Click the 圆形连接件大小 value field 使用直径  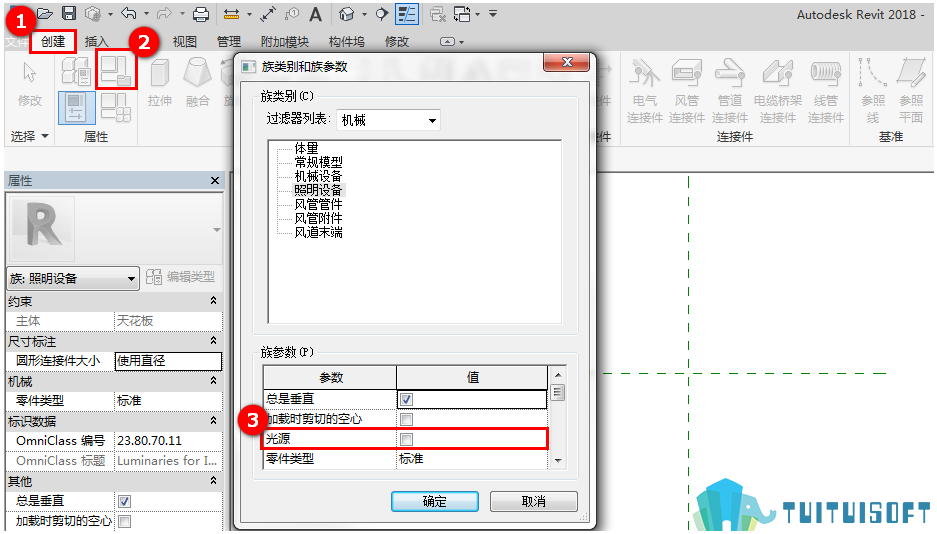tap(168, 361)
